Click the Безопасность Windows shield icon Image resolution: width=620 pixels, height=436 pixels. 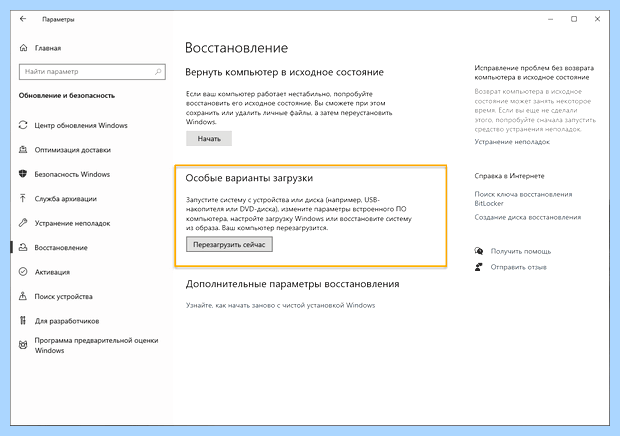23,174
